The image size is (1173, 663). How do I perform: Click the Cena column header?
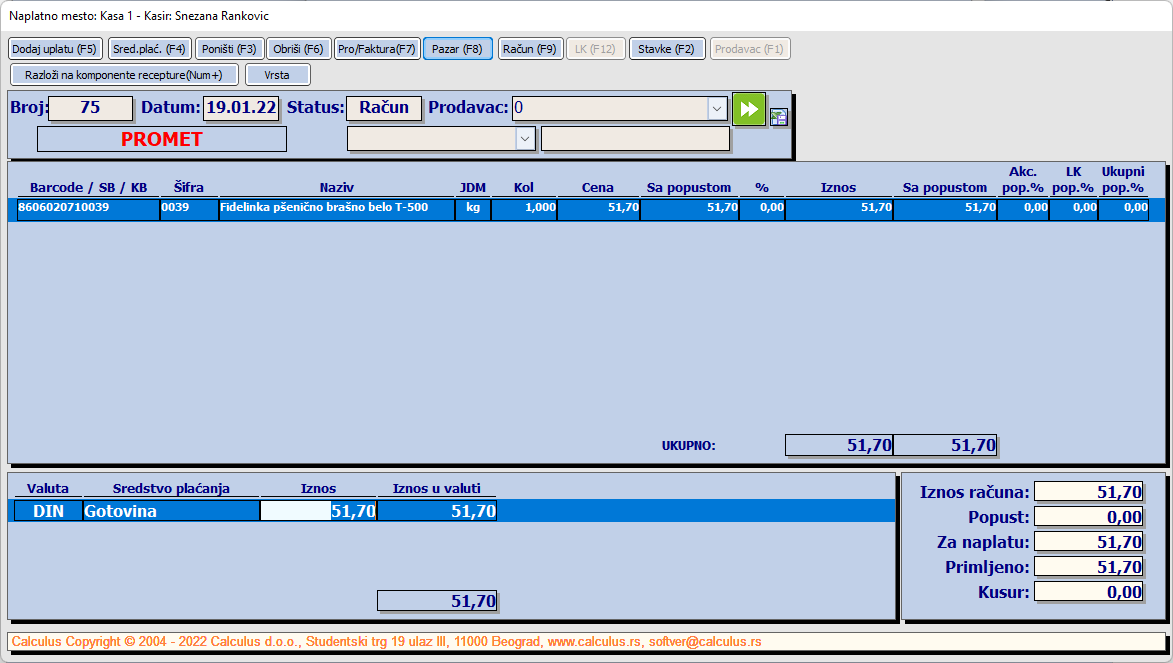pyautogui.click(x=598, y=188)
